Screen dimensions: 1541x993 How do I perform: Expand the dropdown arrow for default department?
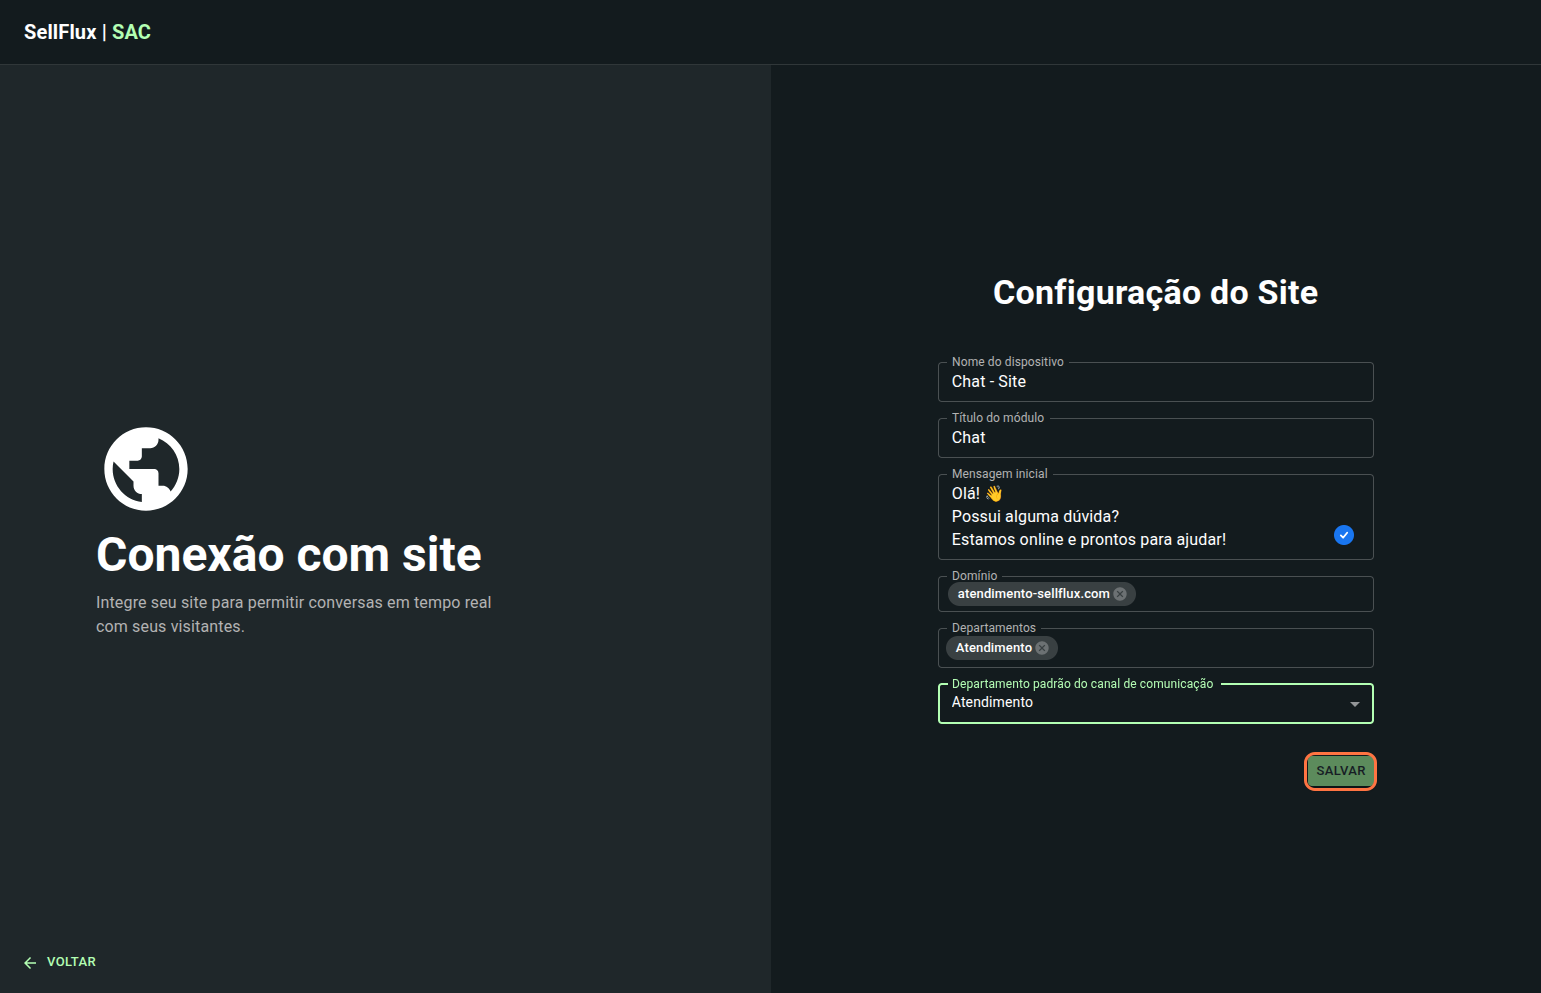[x=1354, y=704]
